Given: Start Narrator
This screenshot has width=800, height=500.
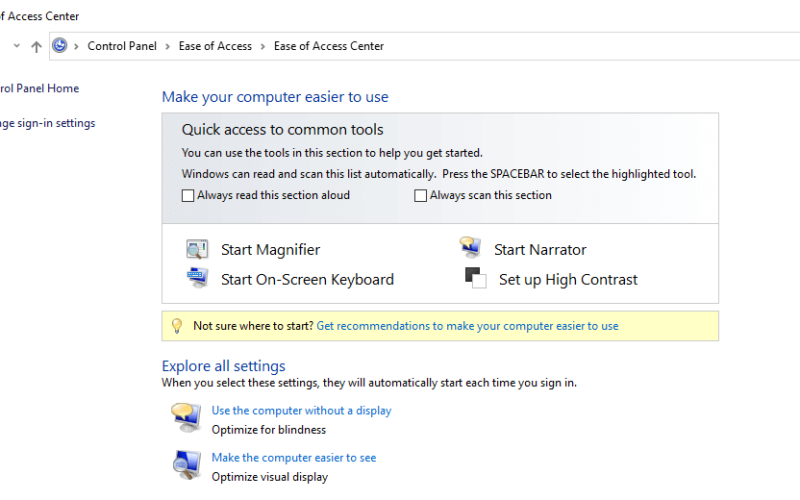Looking at the screenshot, I should tap(540, 249).
